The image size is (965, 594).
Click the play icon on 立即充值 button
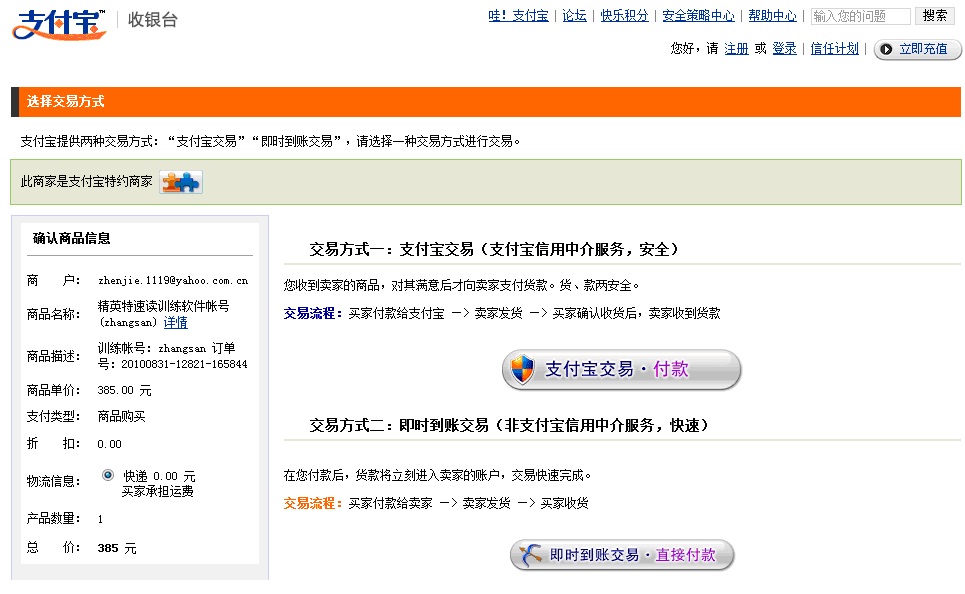[886, 49]
